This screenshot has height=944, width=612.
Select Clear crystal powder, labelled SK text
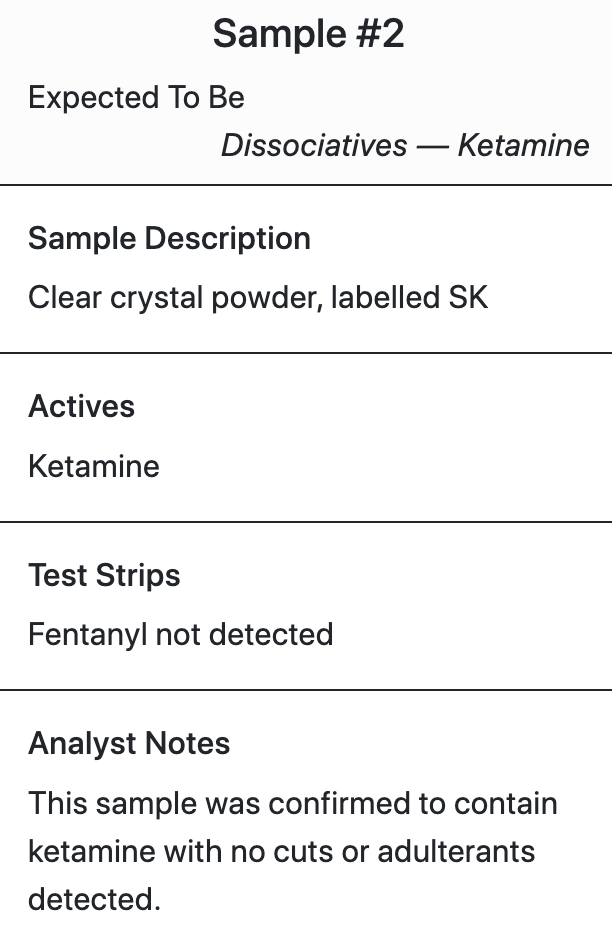point(258,297)
